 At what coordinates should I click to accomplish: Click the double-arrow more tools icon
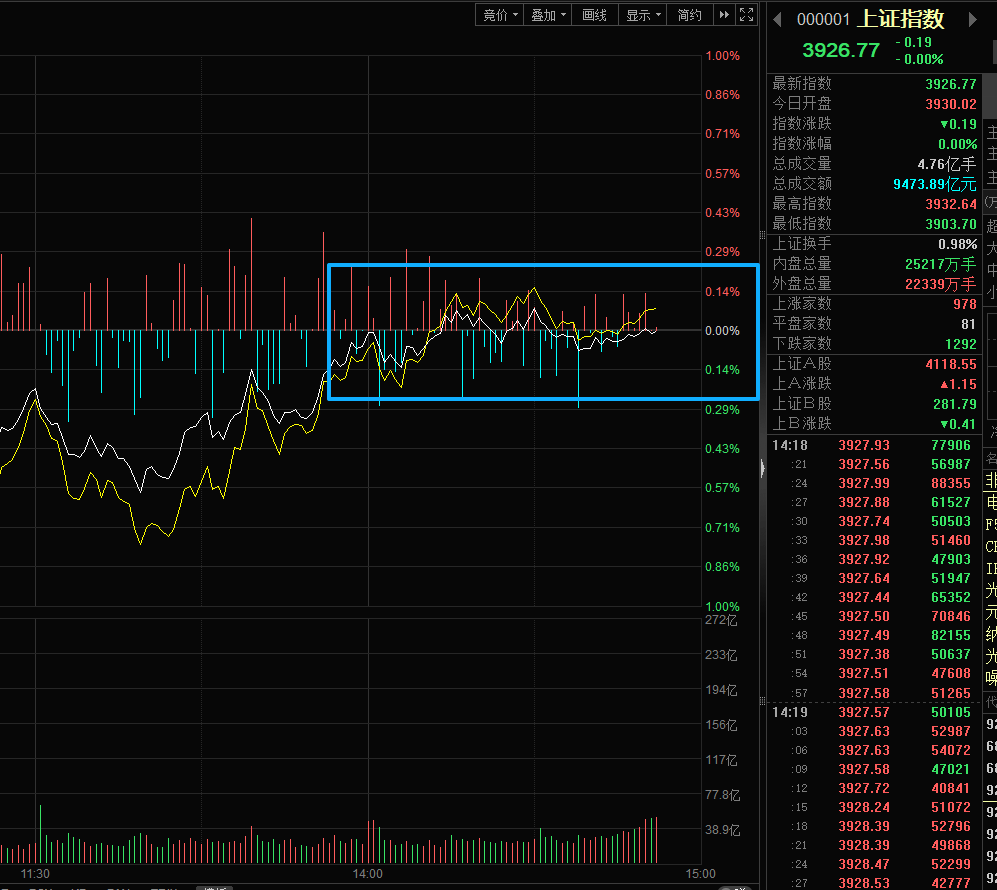[724, 15]
